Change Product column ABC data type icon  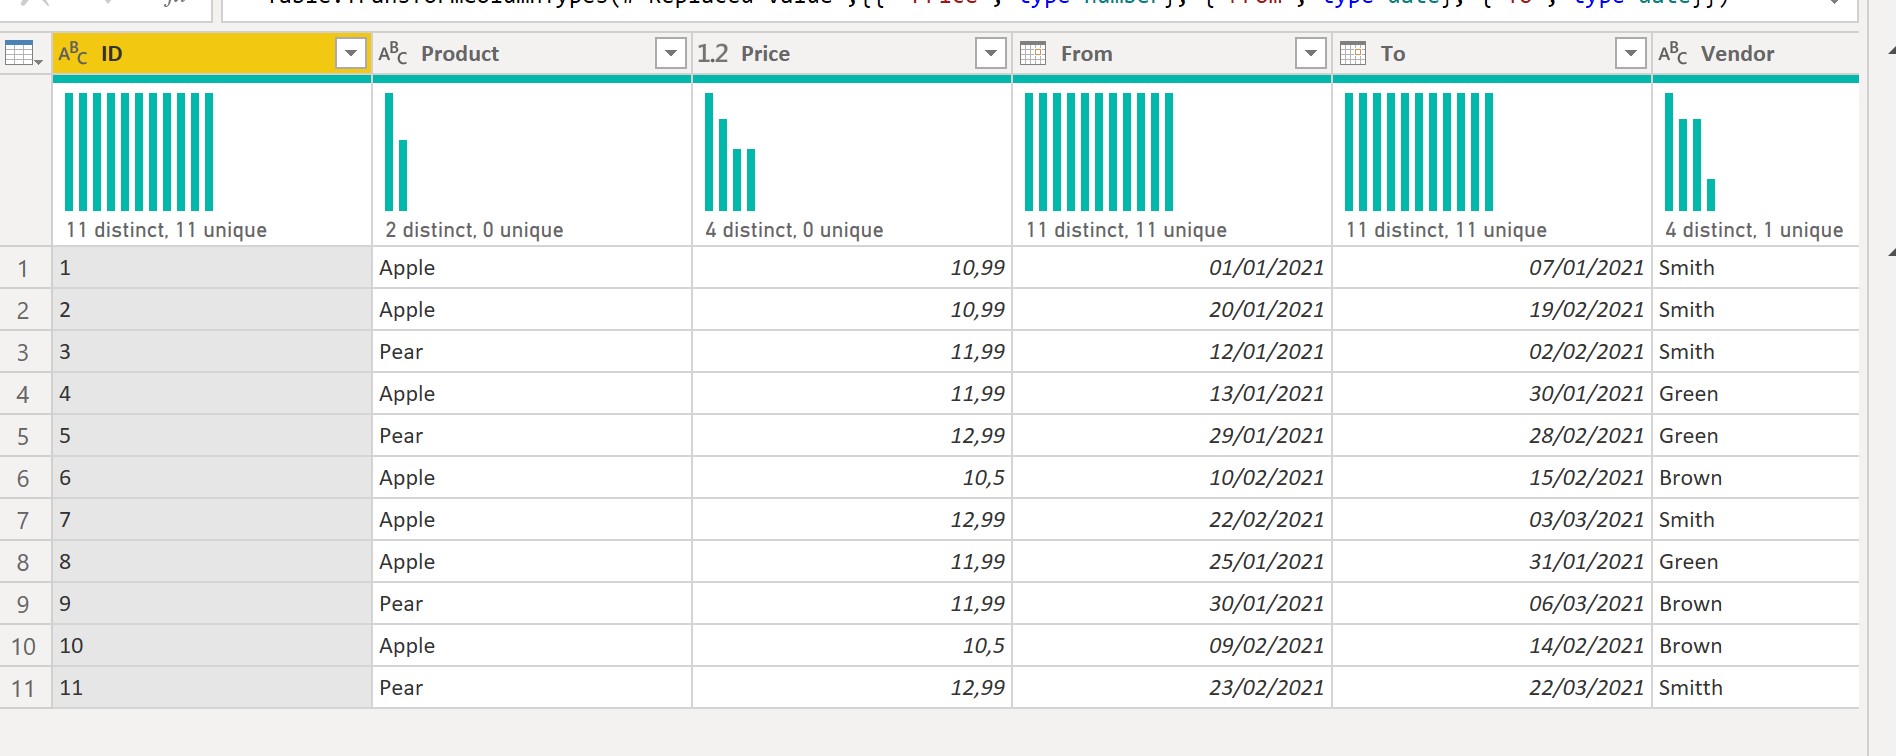[x=393, y=53]
